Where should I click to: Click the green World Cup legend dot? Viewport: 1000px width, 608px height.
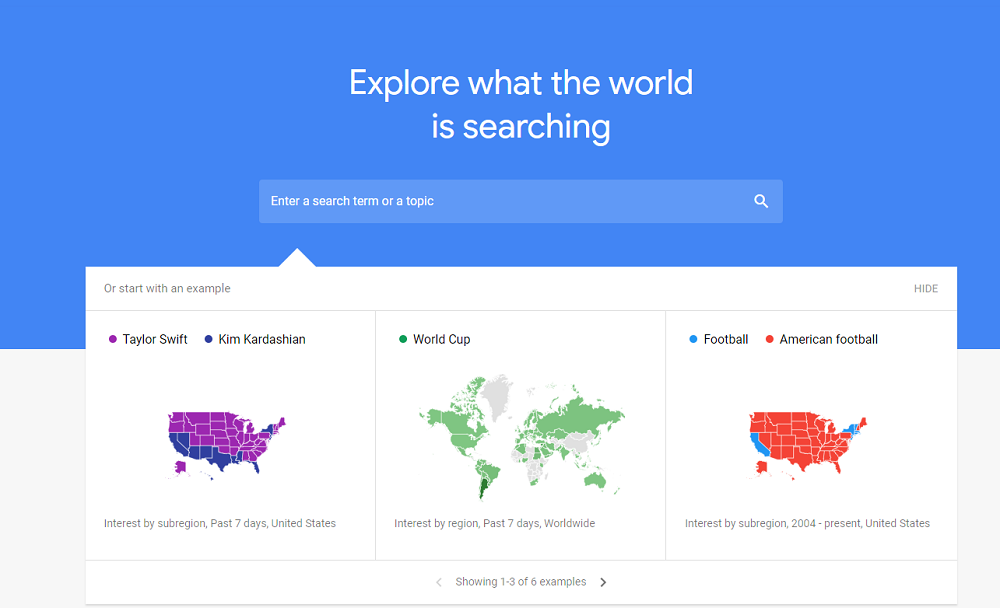tap(403, 339)
